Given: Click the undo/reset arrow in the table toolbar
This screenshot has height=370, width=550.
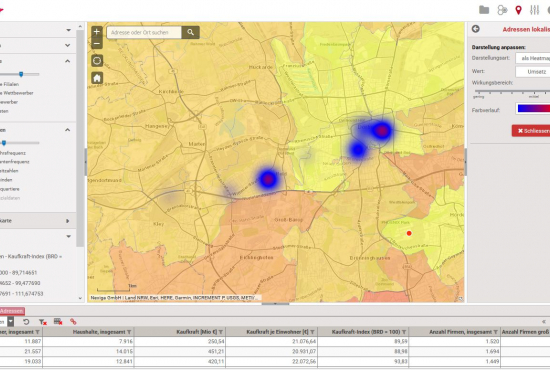Looking at the screenshot, I should tap(26, 322).
